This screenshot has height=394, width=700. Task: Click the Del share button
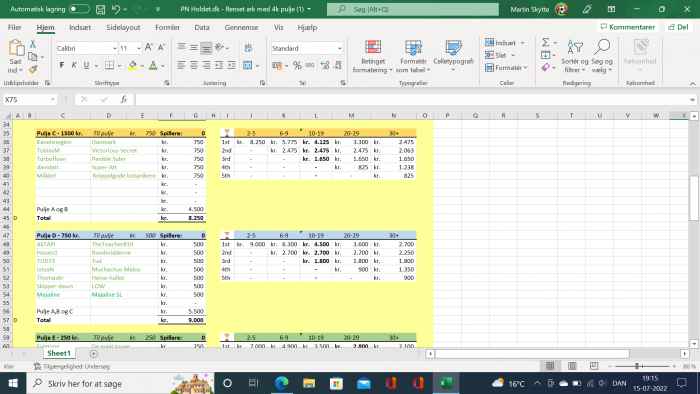point(678,27)
